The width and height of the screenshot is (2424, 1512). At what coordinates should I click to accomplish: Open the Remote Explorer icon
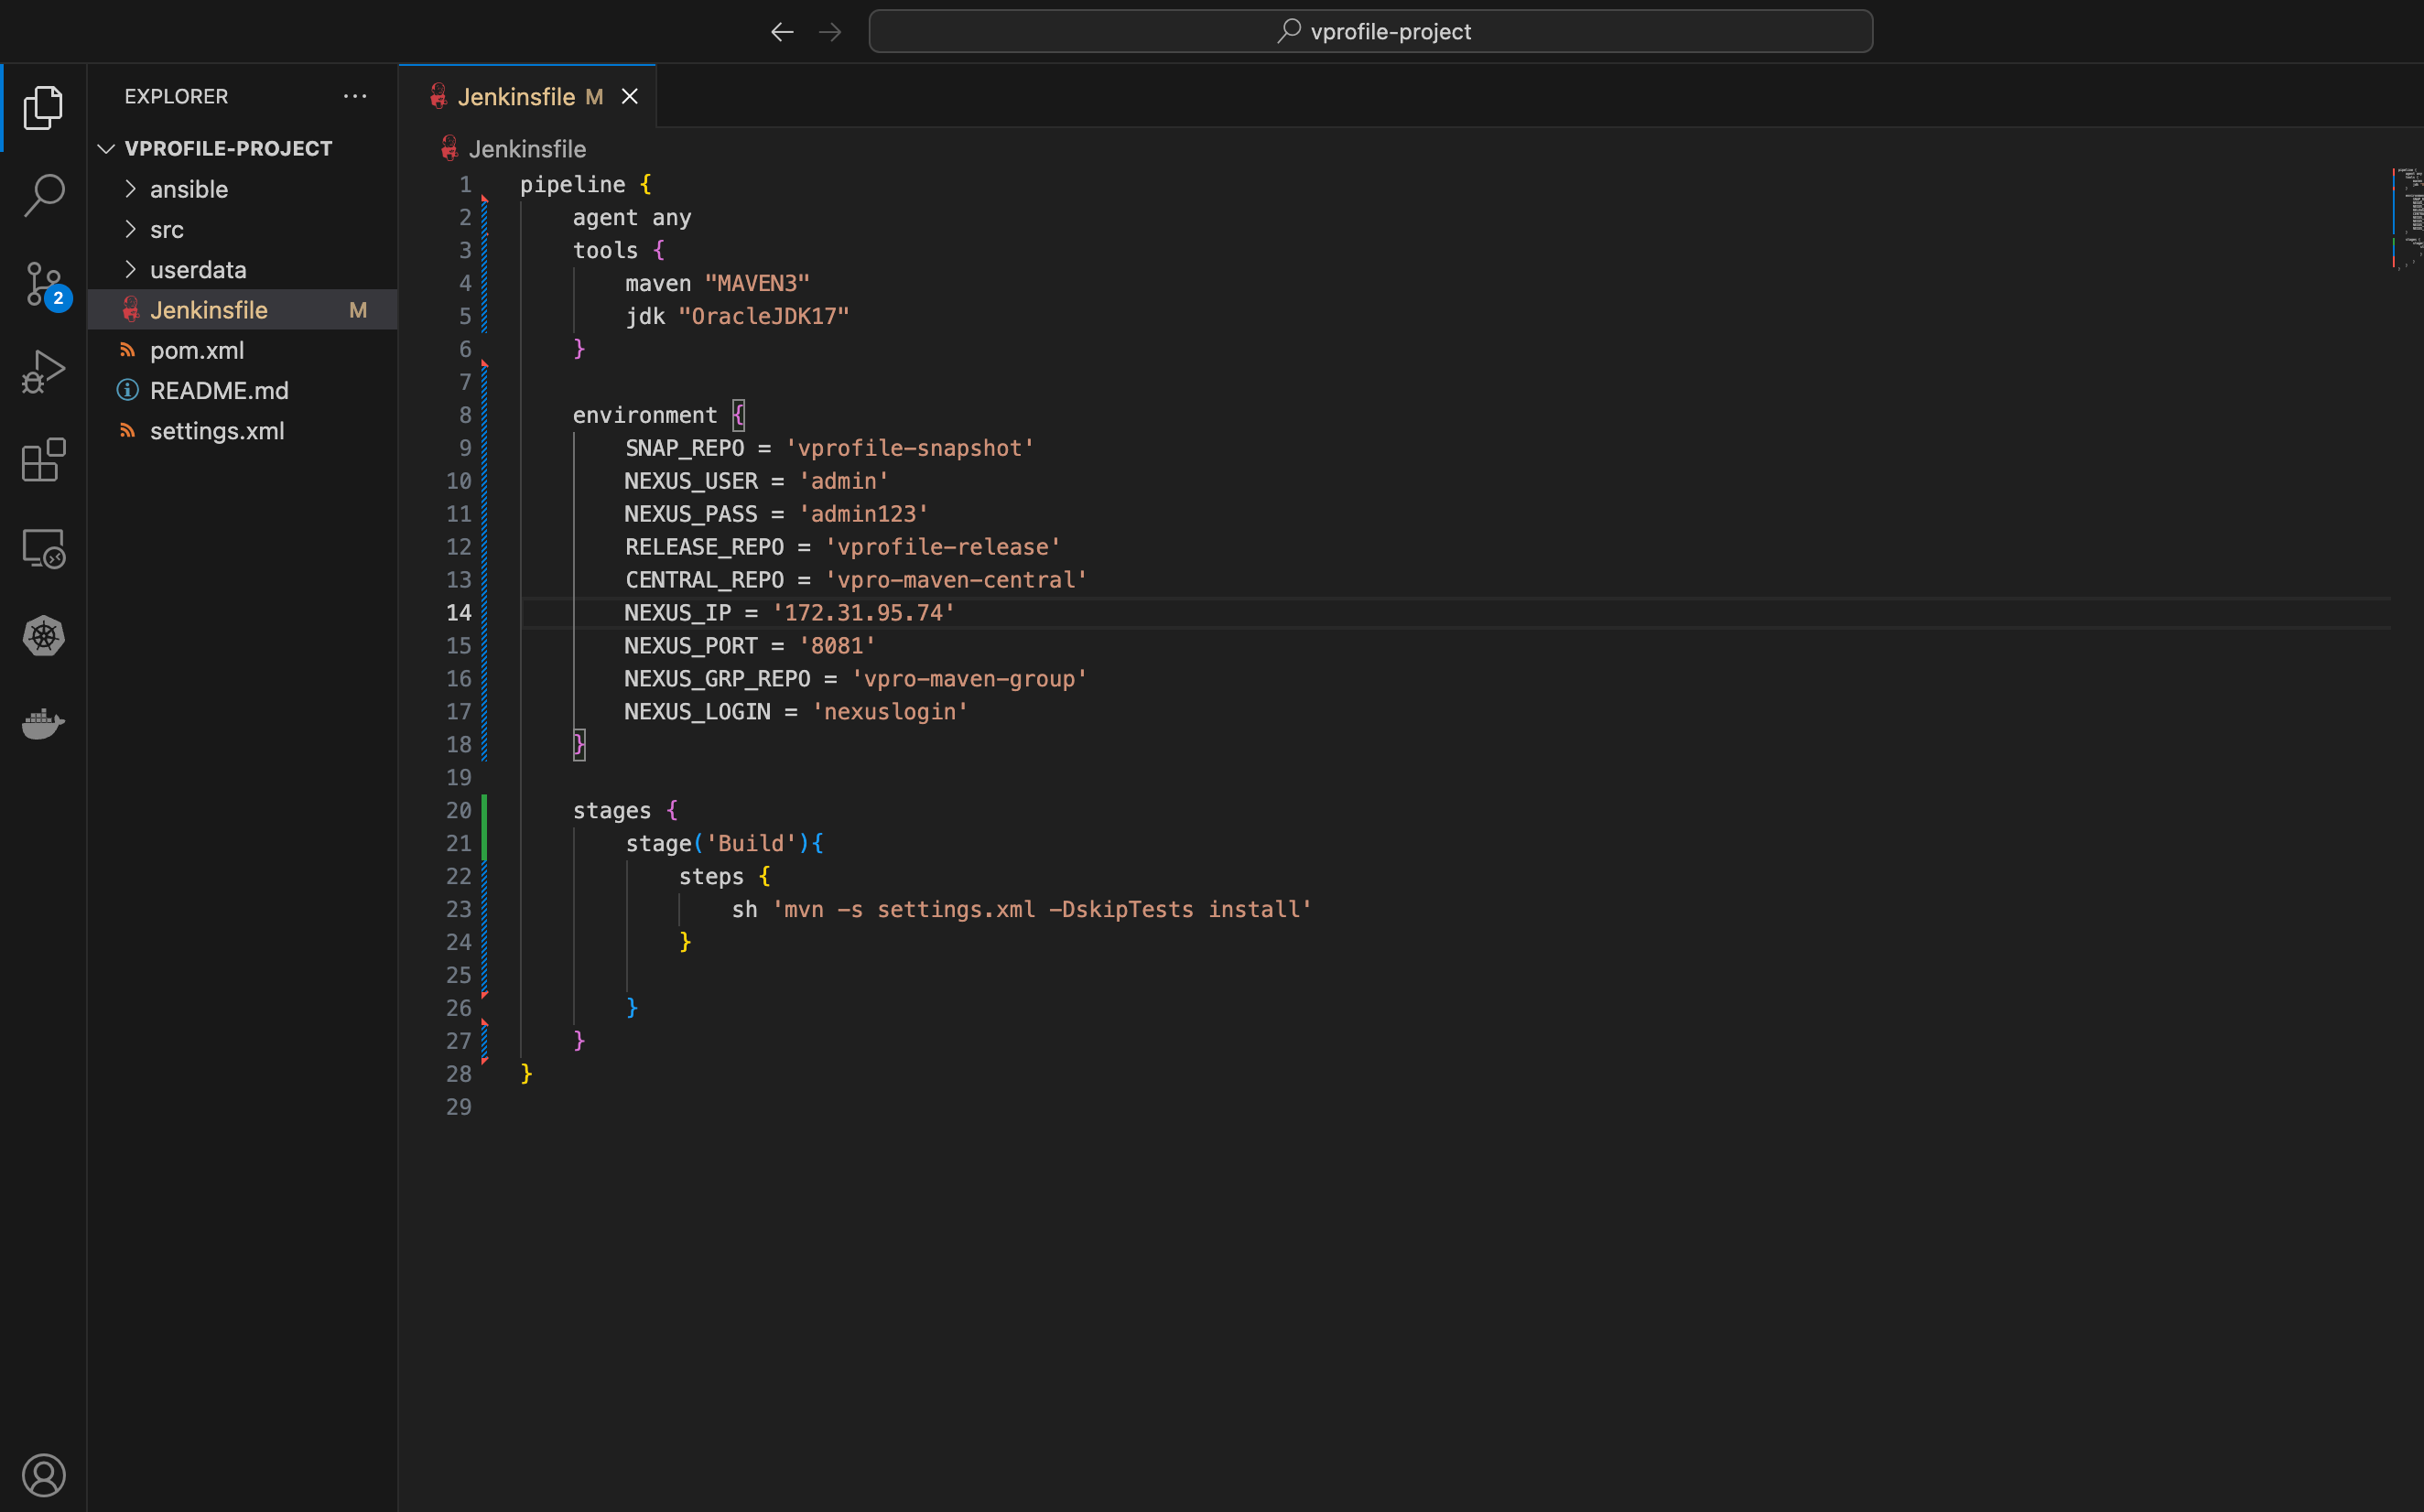click(43, 548)
